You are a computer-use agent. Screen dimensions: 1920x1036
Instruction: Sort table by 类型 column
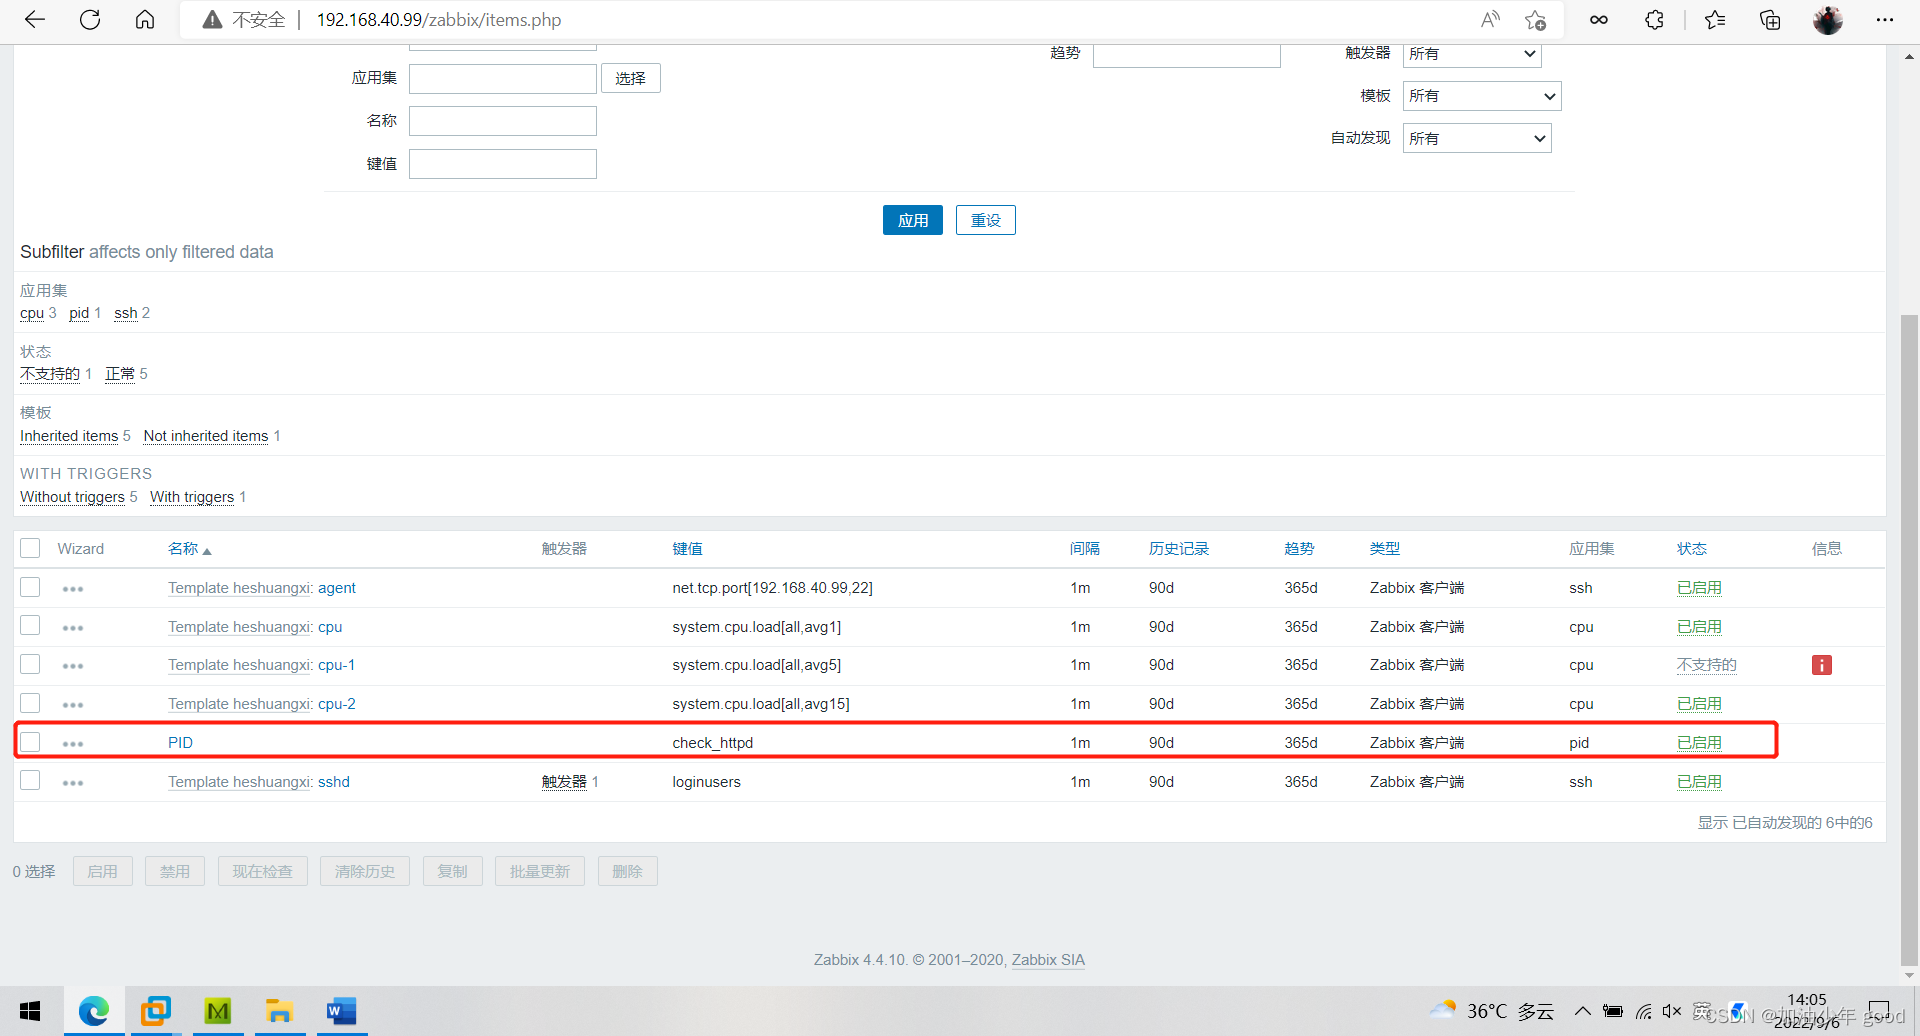click(x=1385, y=549)
